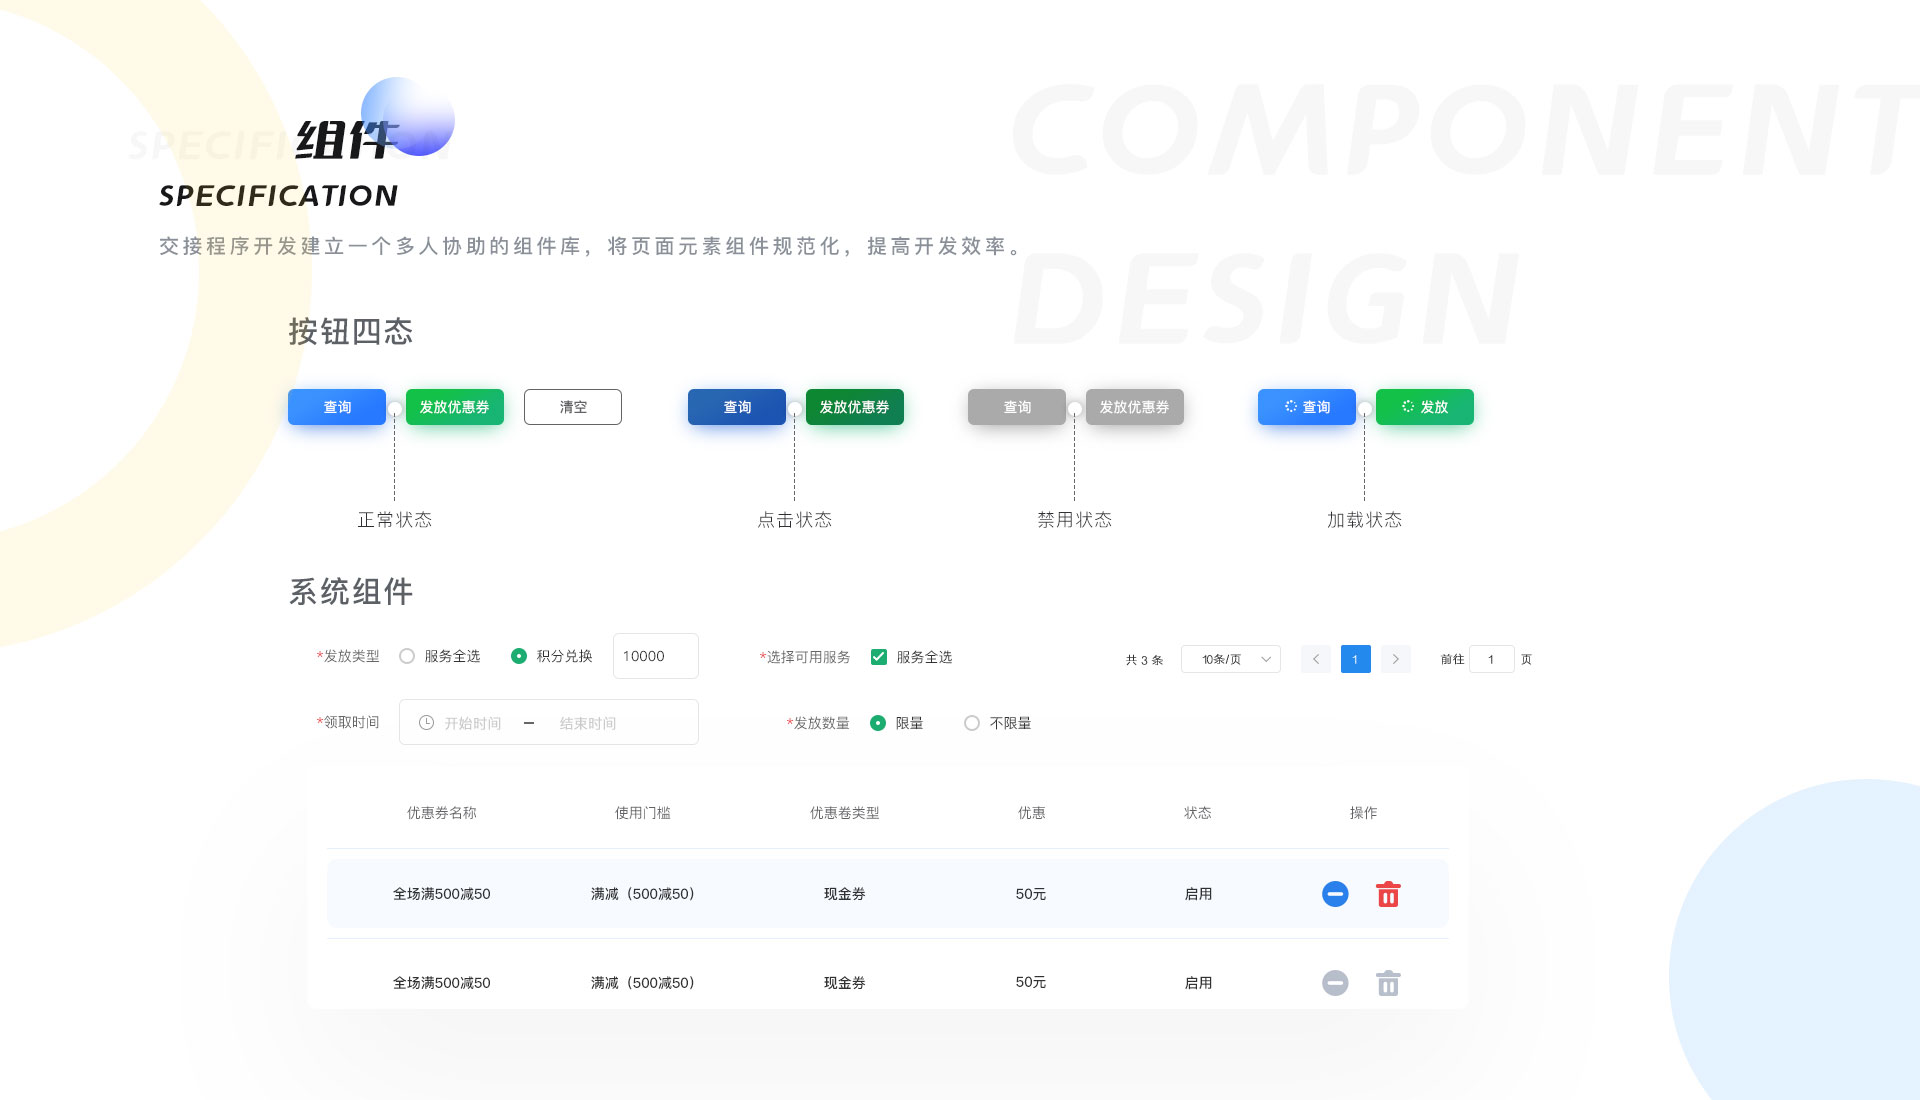Click 满减（500减50）in the first row

[643, 894]
